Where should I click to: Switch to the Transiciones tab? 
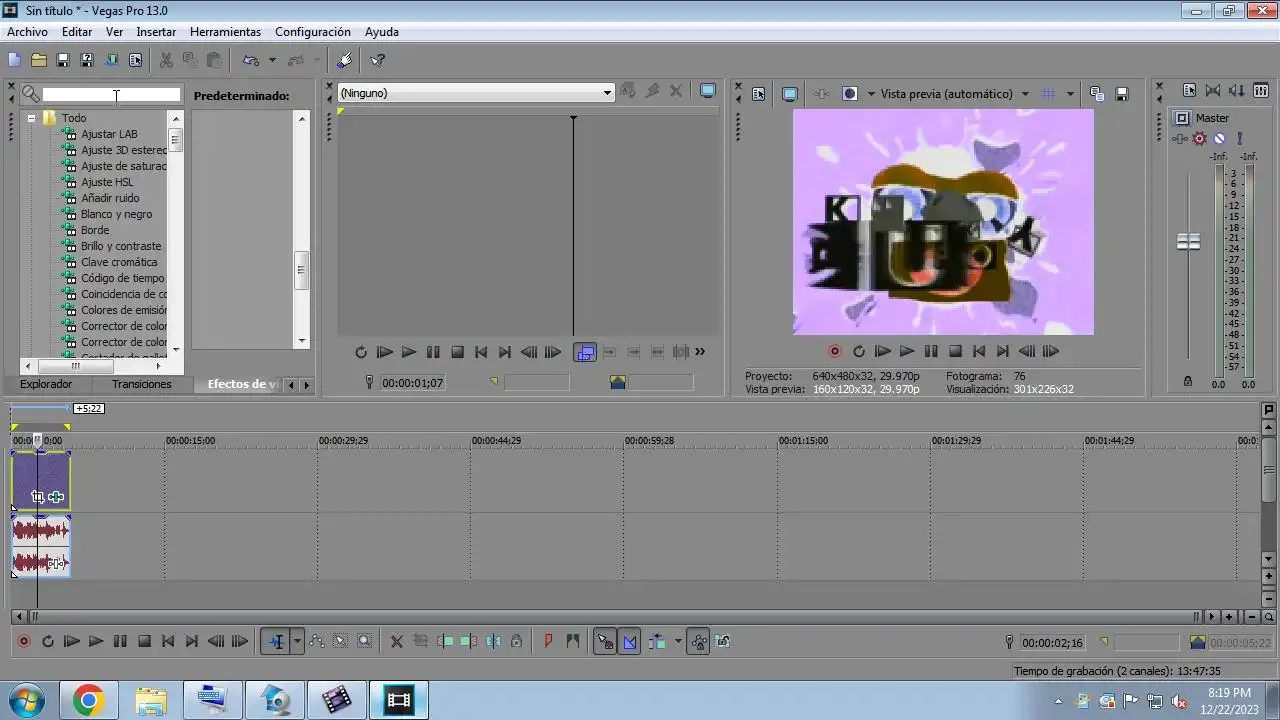142,384
